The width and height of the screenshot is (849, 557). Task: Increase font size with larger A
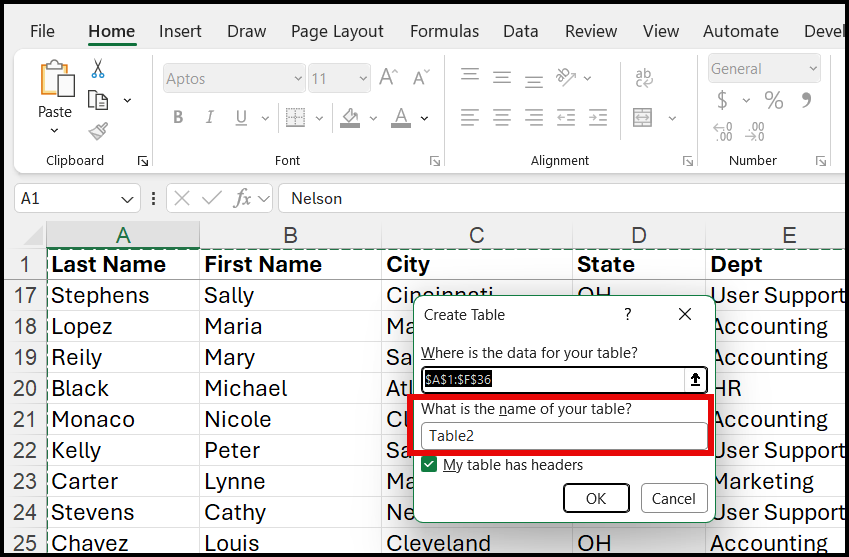[388, 77]
